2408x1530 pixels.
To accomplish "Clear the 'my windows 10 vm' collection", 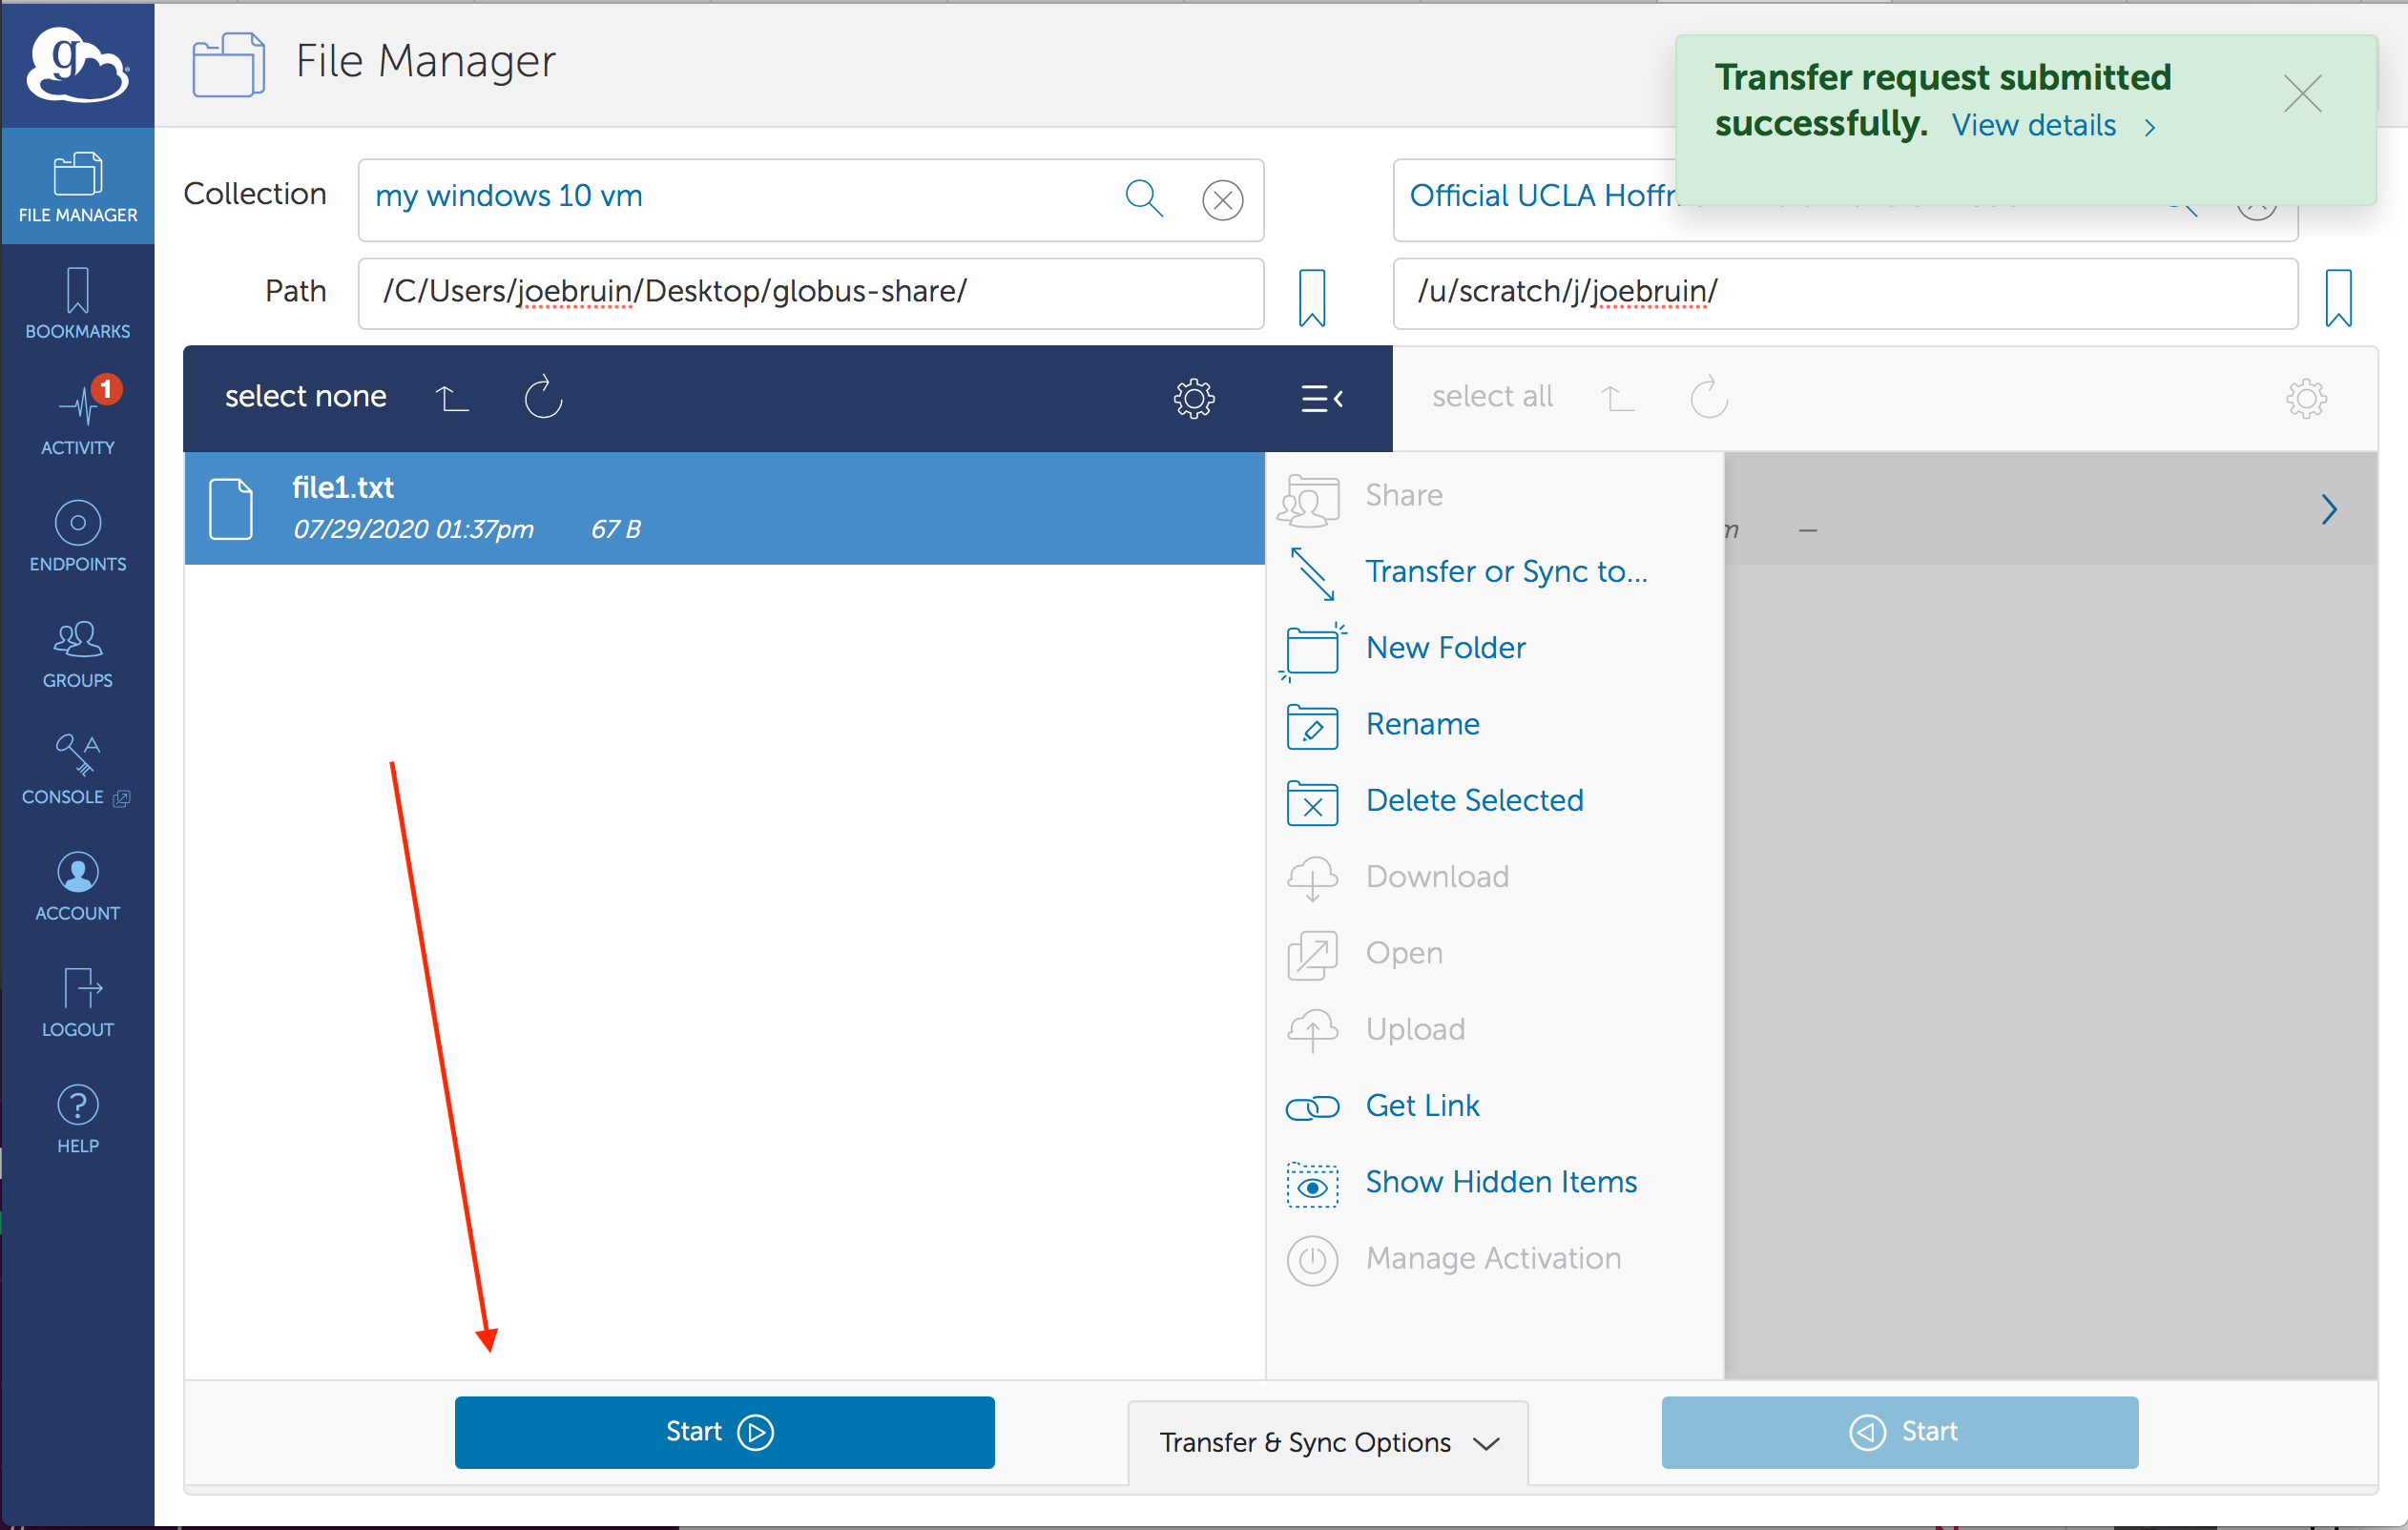I will [x=1222, y=199].
